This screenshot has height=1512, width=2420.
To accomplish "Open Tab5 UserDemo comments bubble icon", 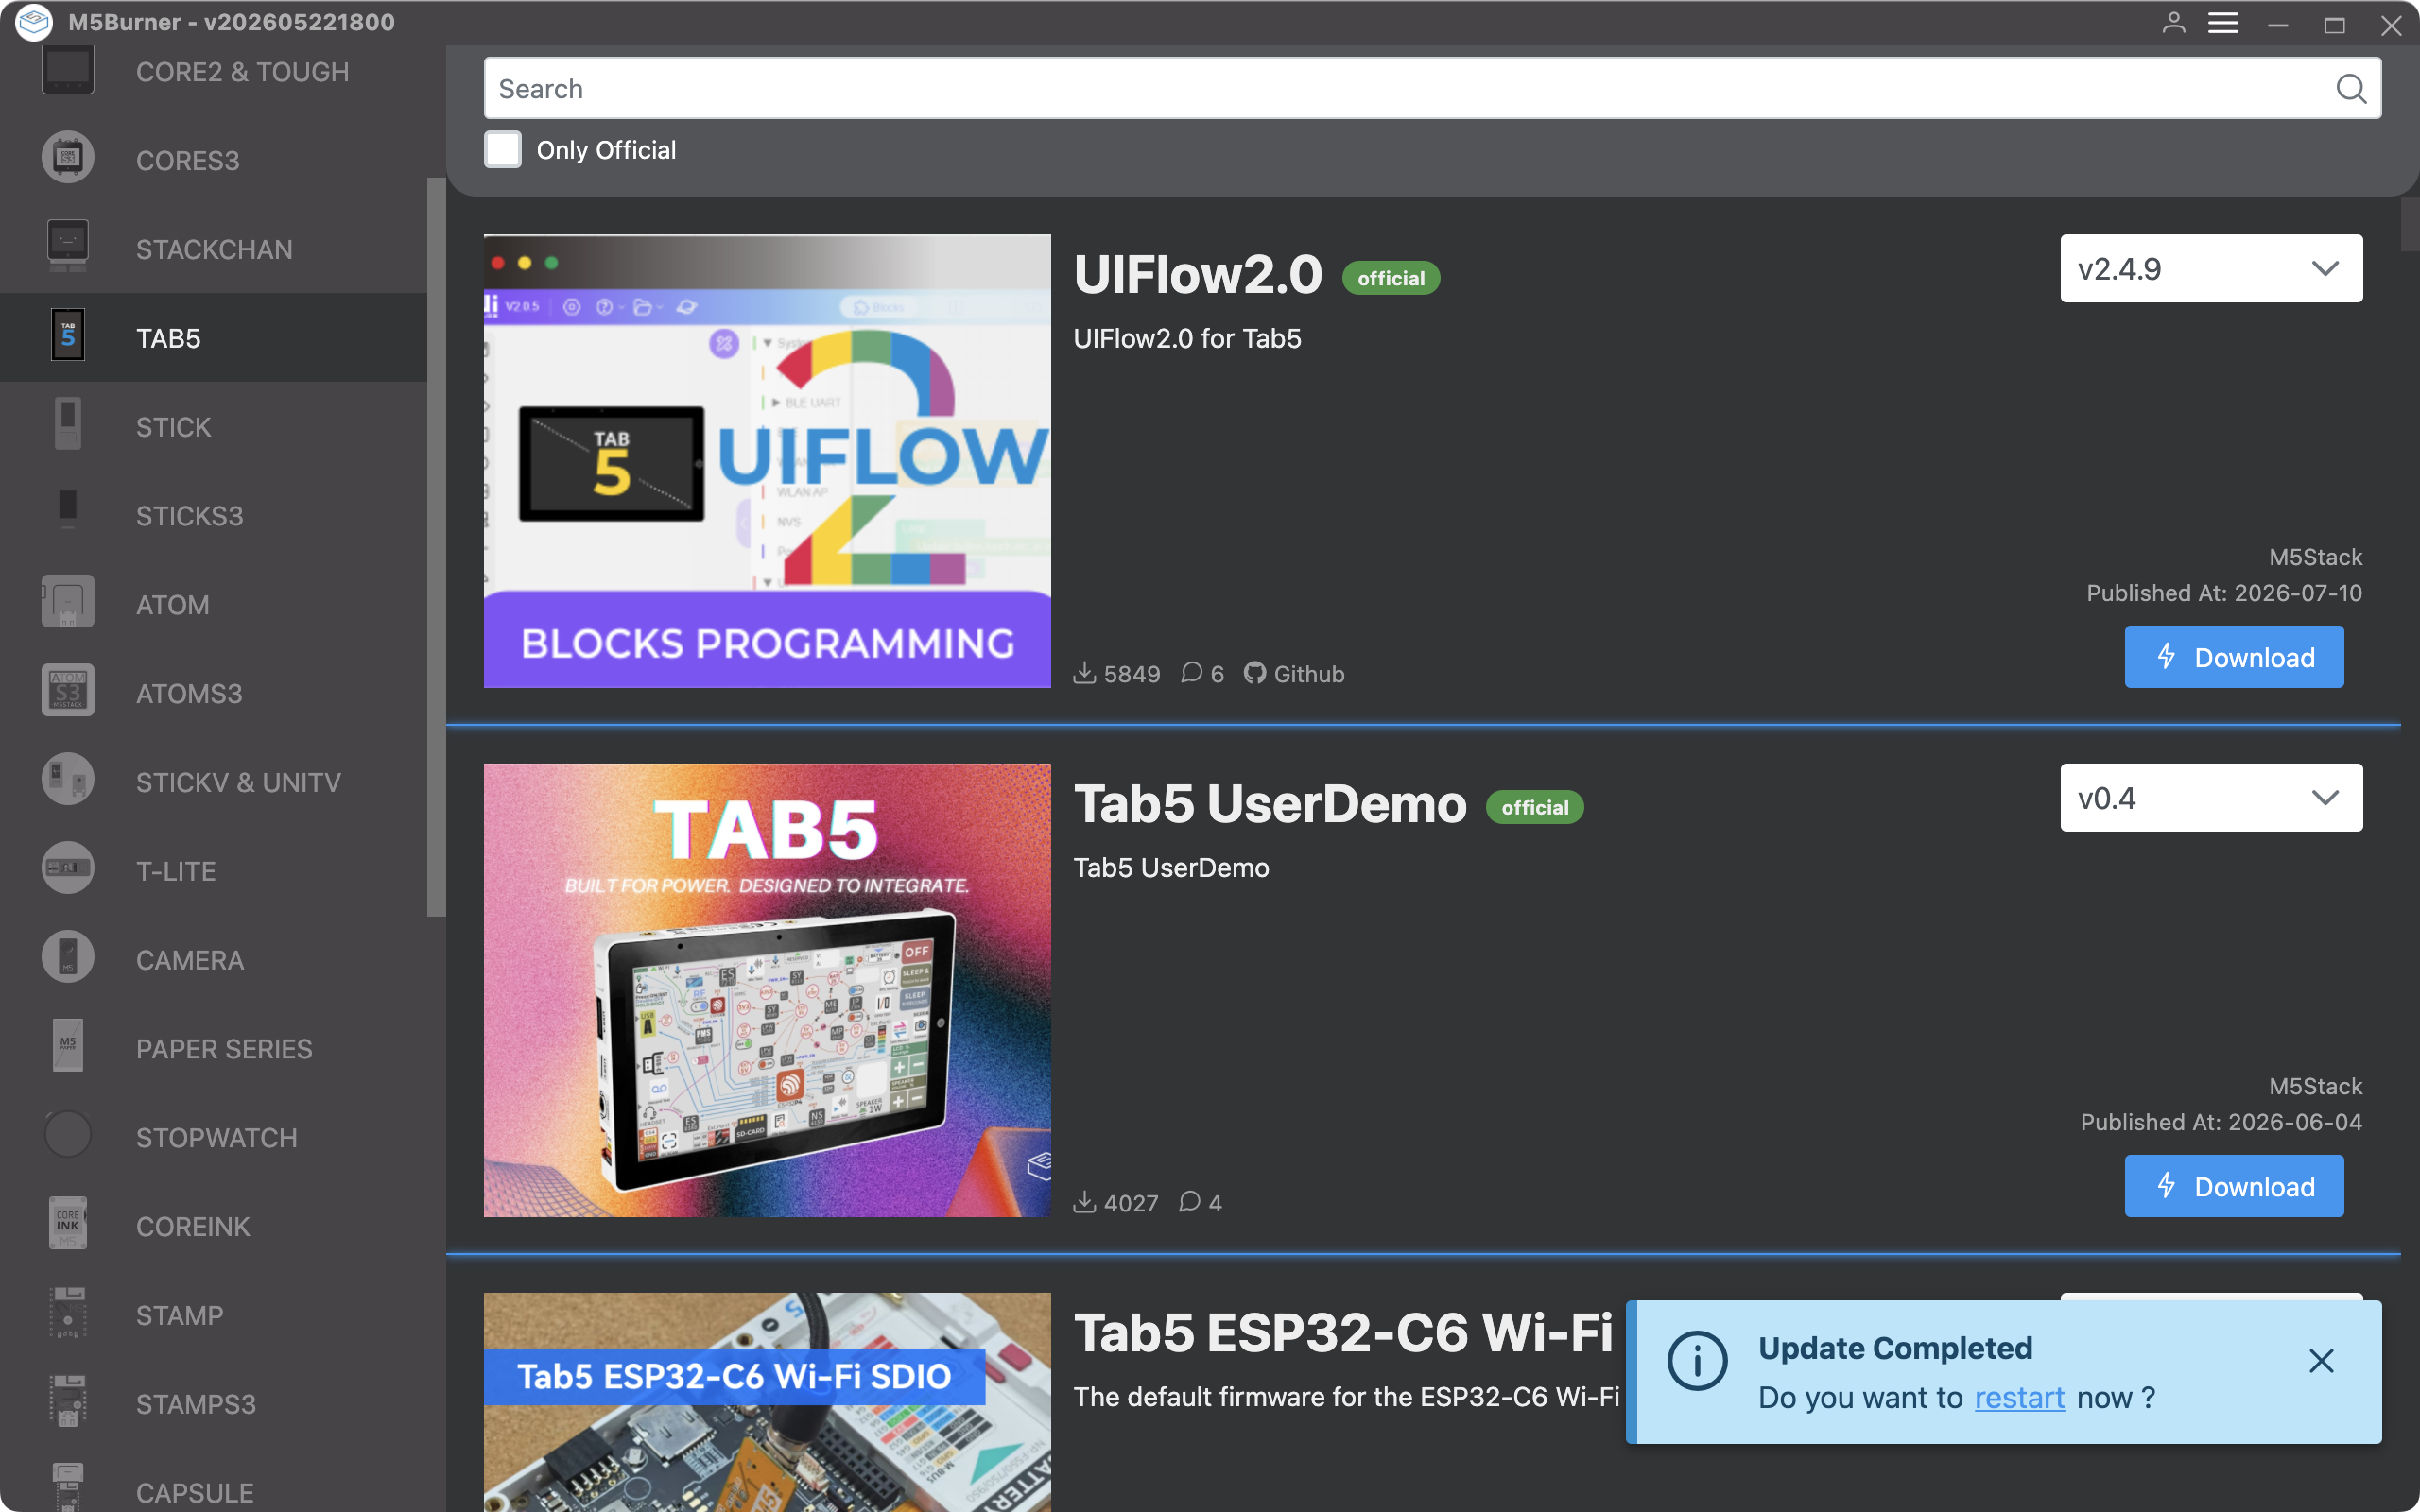I will (1190, 1203).
